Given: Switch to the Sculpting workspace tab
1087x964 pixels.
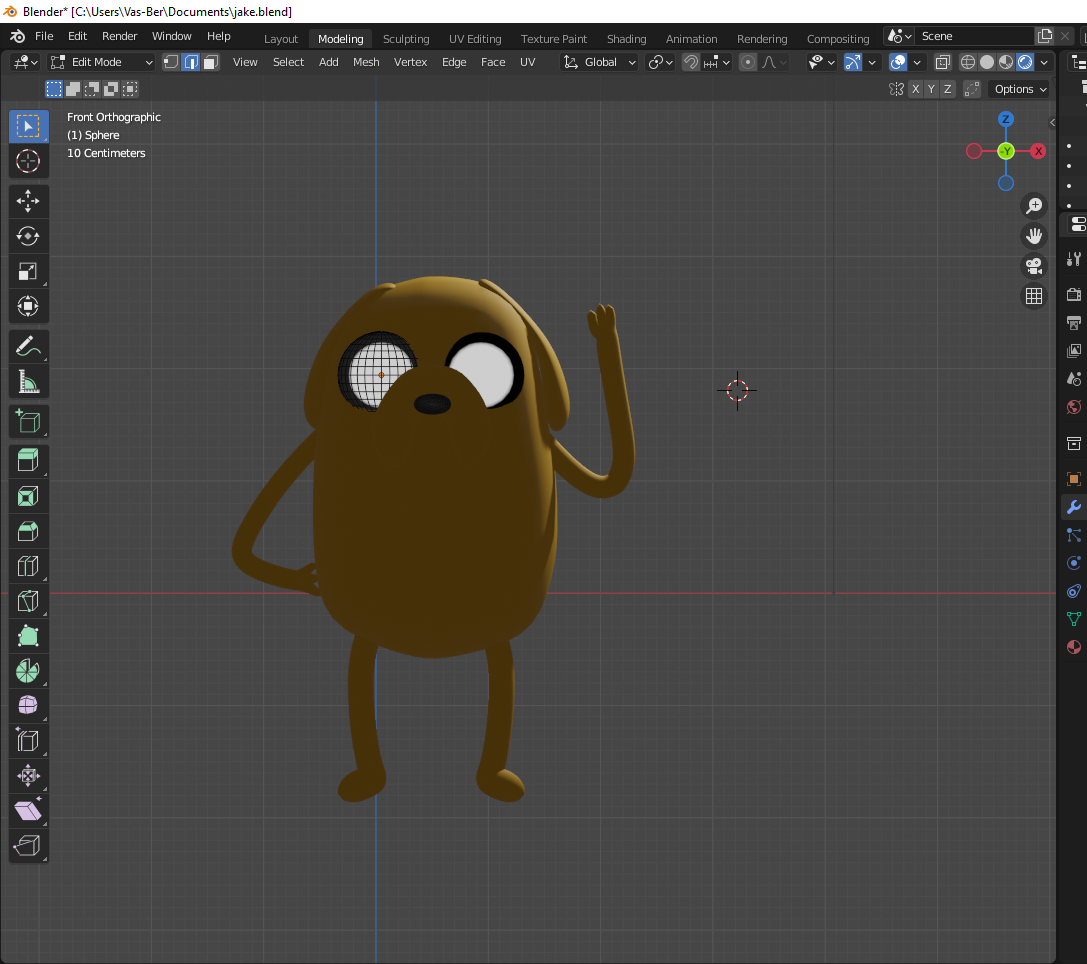Looking at the screenshot, I should pyautogui.click(x=406, y=39).
